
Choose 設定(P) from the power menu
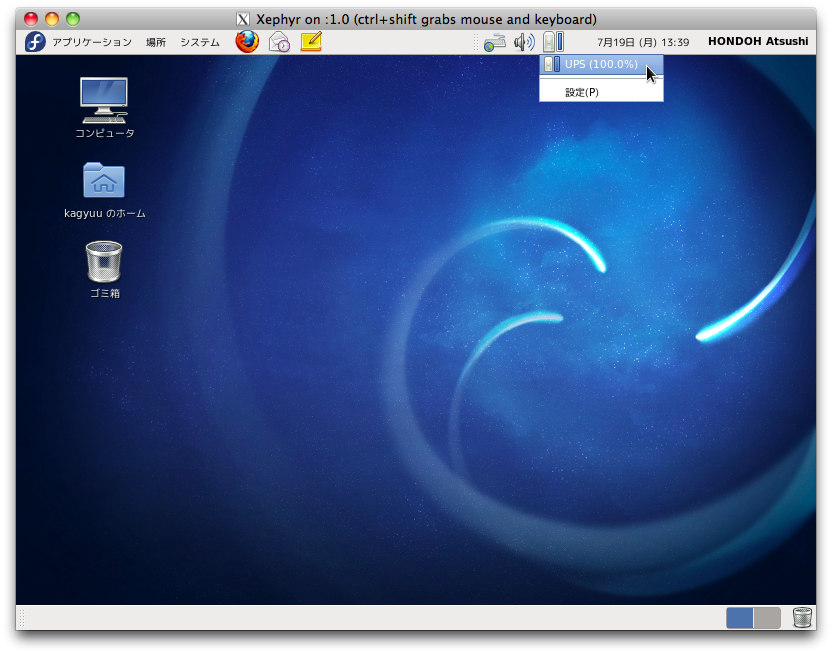pos(582,92)
